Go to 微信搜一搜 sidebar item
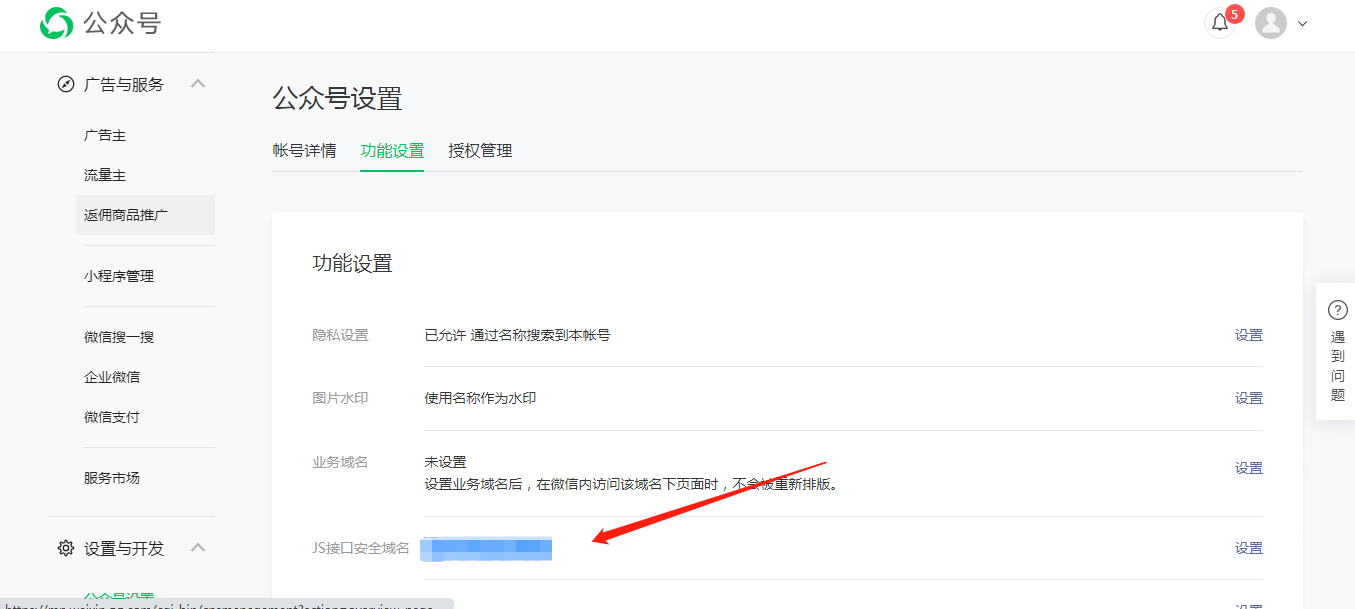The image size is (1355, 609). tap(119, 337)
